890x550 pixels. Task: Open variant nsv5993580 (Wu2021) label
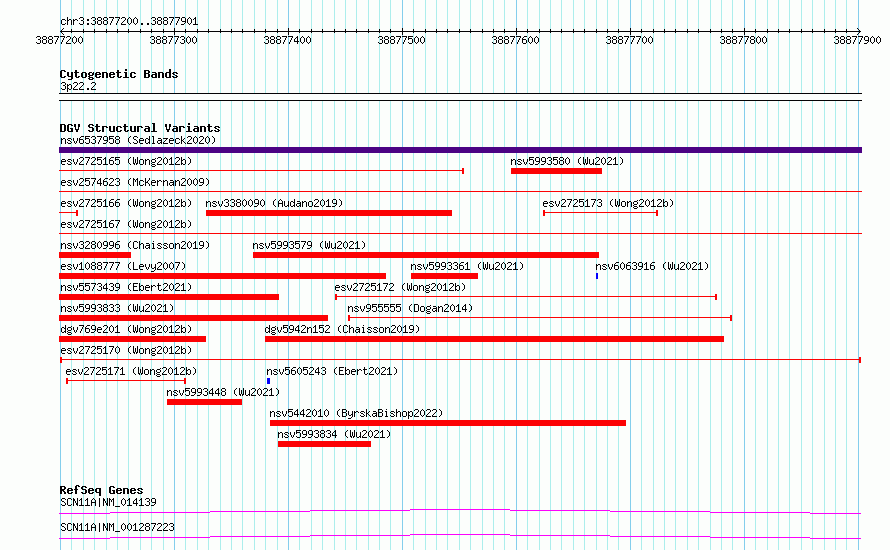(567, 161)
